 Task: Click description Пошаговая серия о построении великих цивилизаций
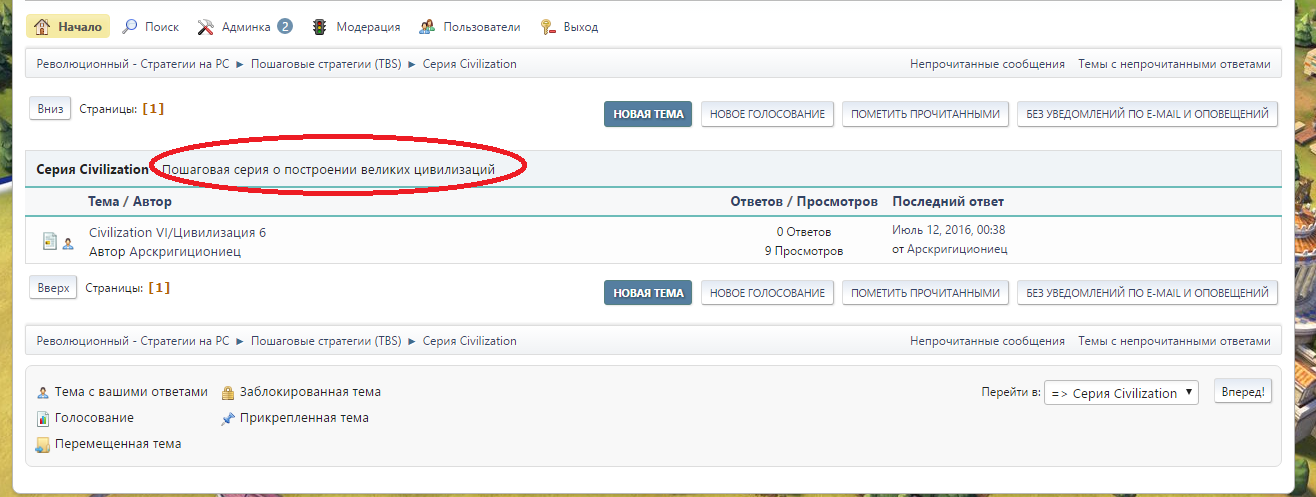329,170
